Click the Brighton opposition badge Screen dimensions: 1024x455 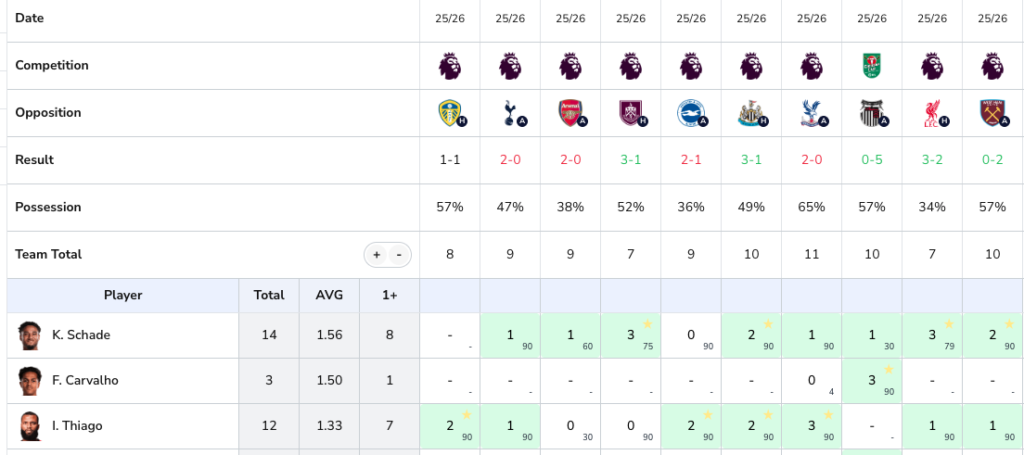[690, 113]
